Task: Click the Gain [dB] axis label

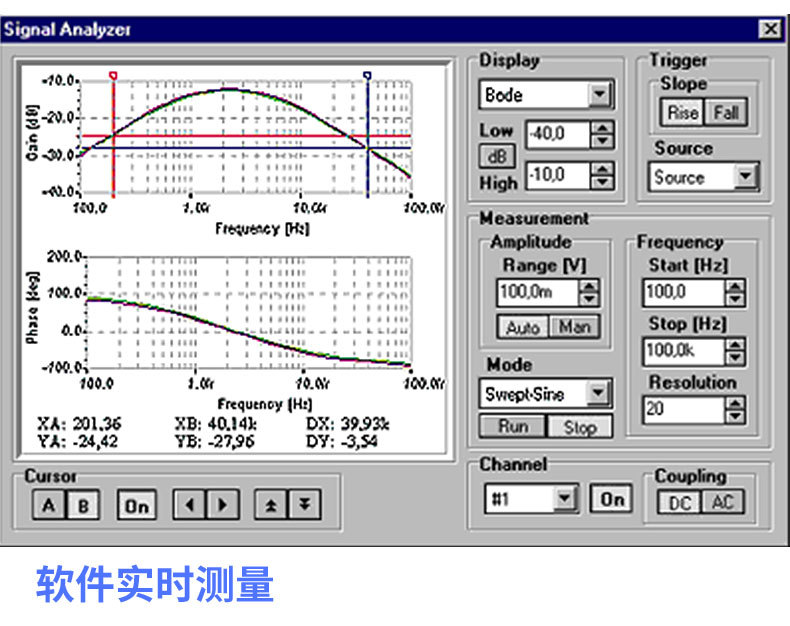Action: tap(32, 133)
